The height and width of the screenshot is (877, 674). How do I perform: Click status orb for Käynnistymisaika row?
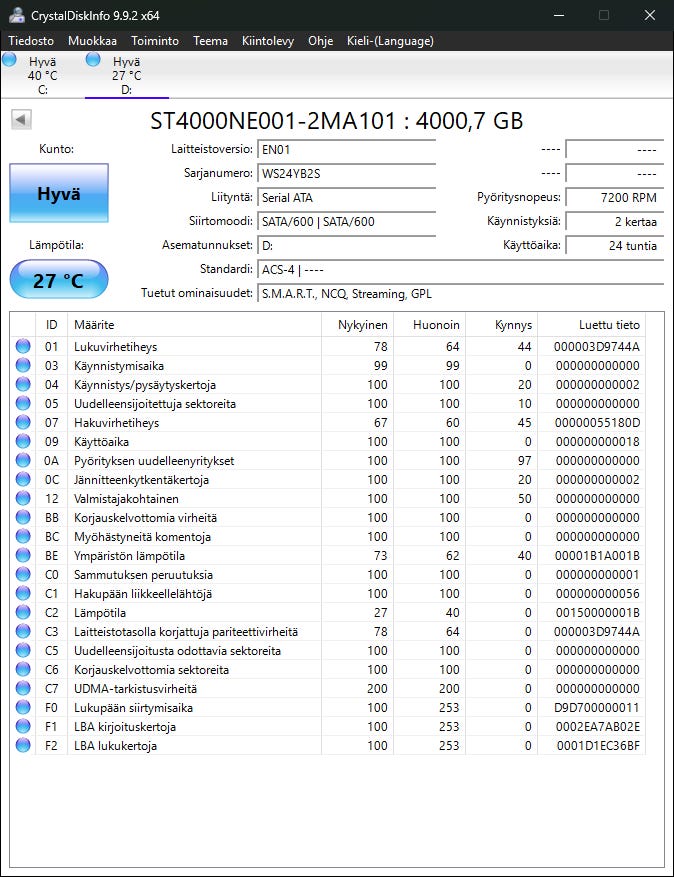(x=23, y=365)
